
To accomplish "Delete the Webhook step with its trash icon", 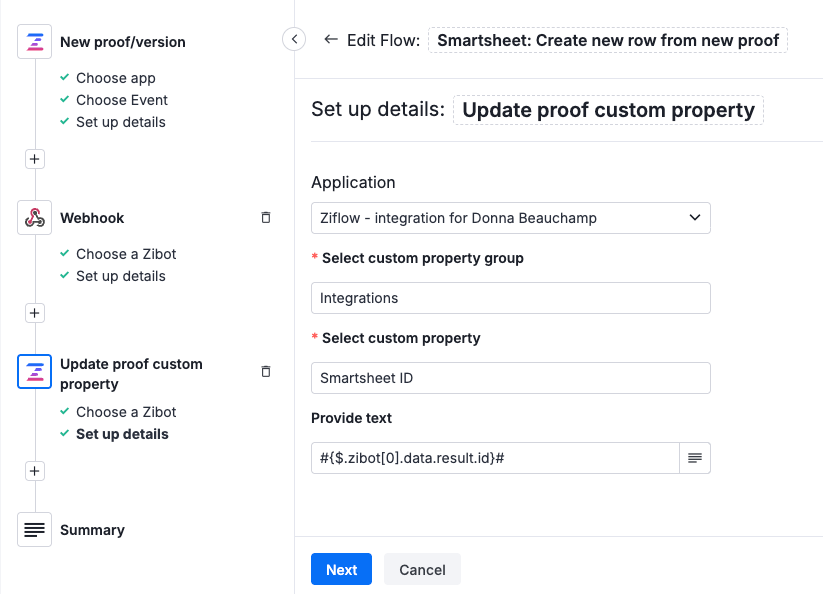I will pyautogui.click(x=265, y=217).
